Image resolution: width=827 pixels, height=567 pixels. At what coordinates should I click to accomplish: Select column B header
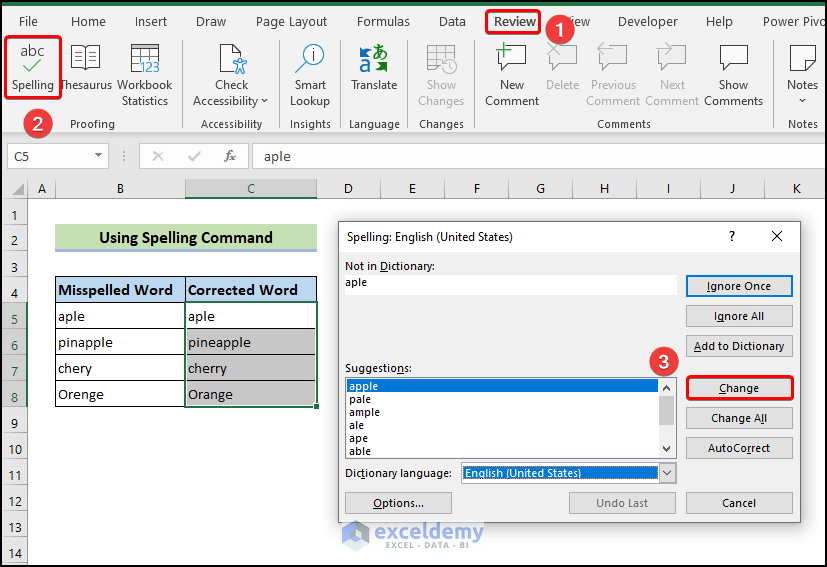[x=120, y=189]
